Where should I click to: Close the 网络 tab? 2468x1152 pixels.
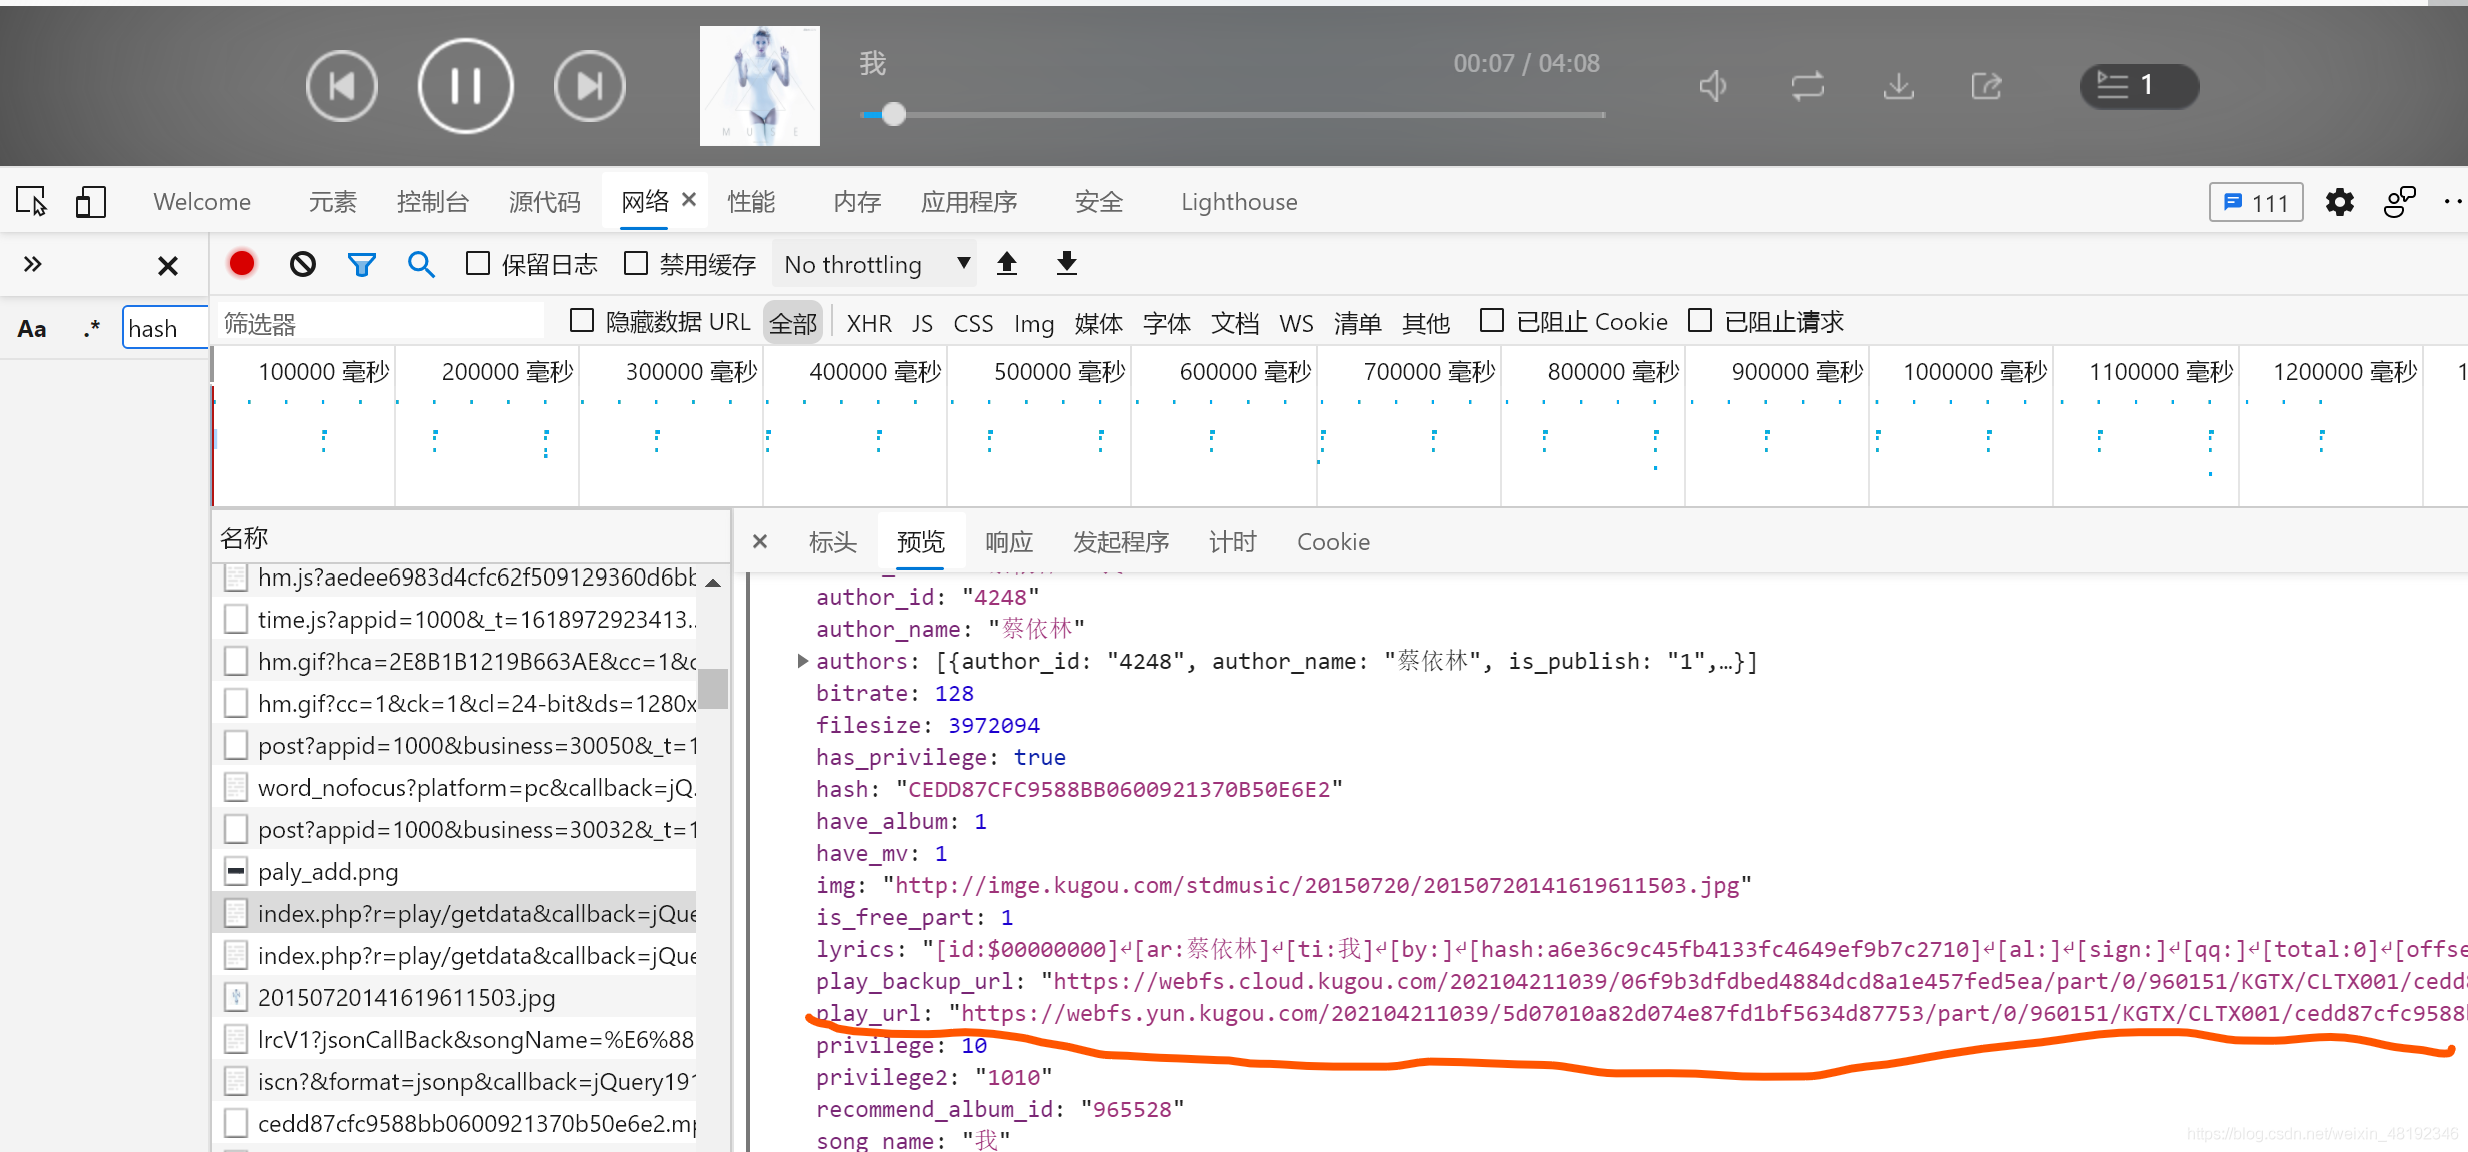tap(689, 200)
